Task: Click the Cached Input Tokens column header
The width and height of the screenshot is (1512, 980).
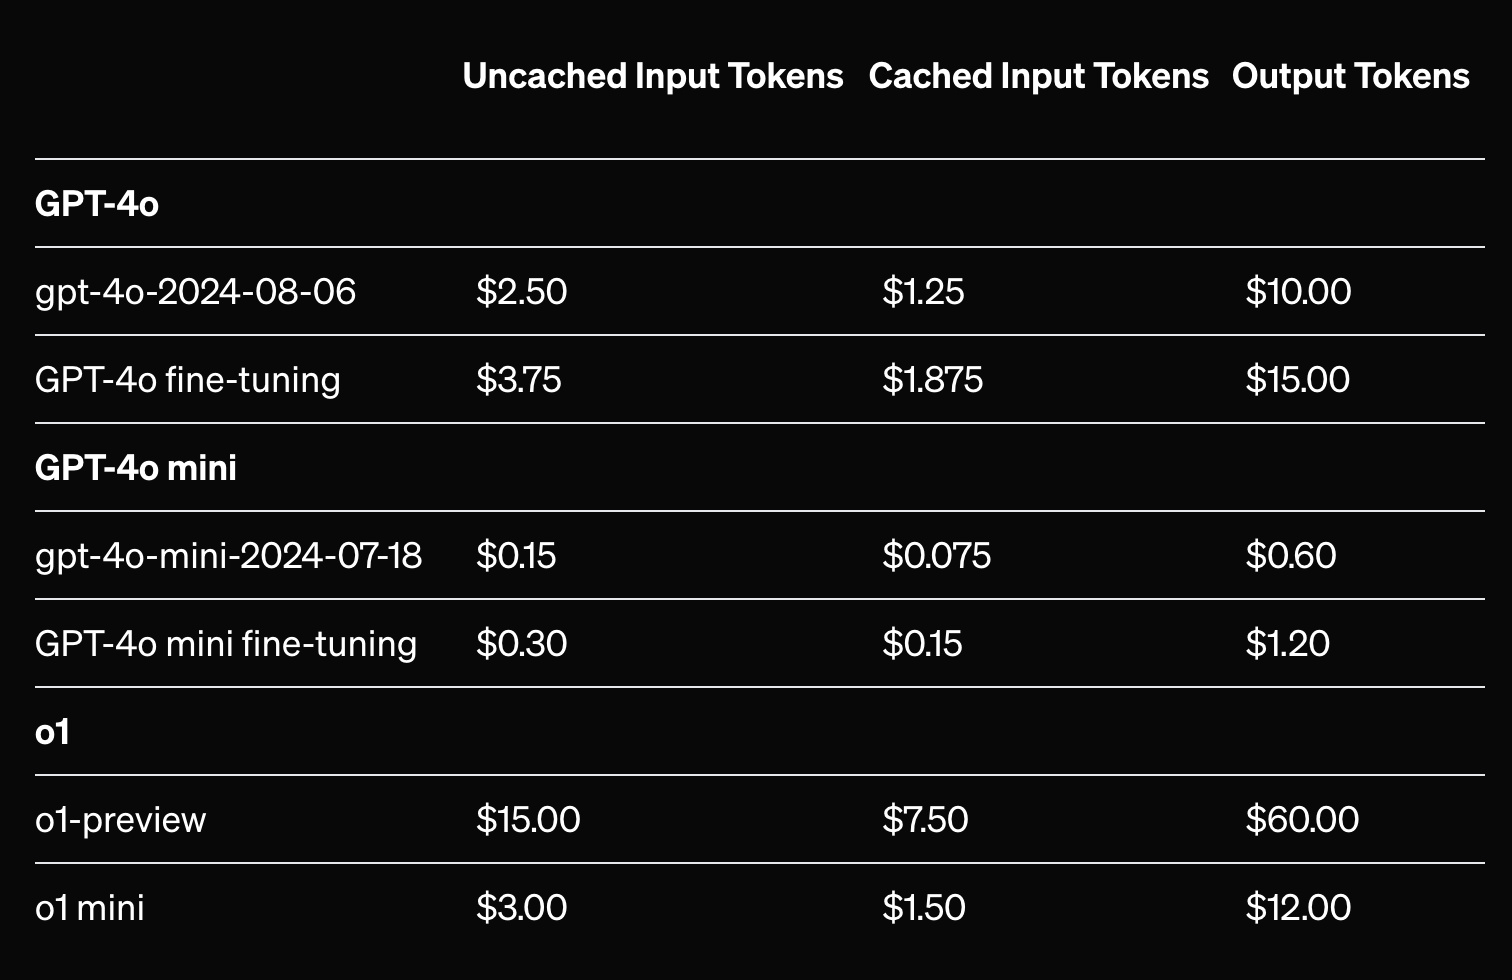Action: click(x=1038, y=76)
